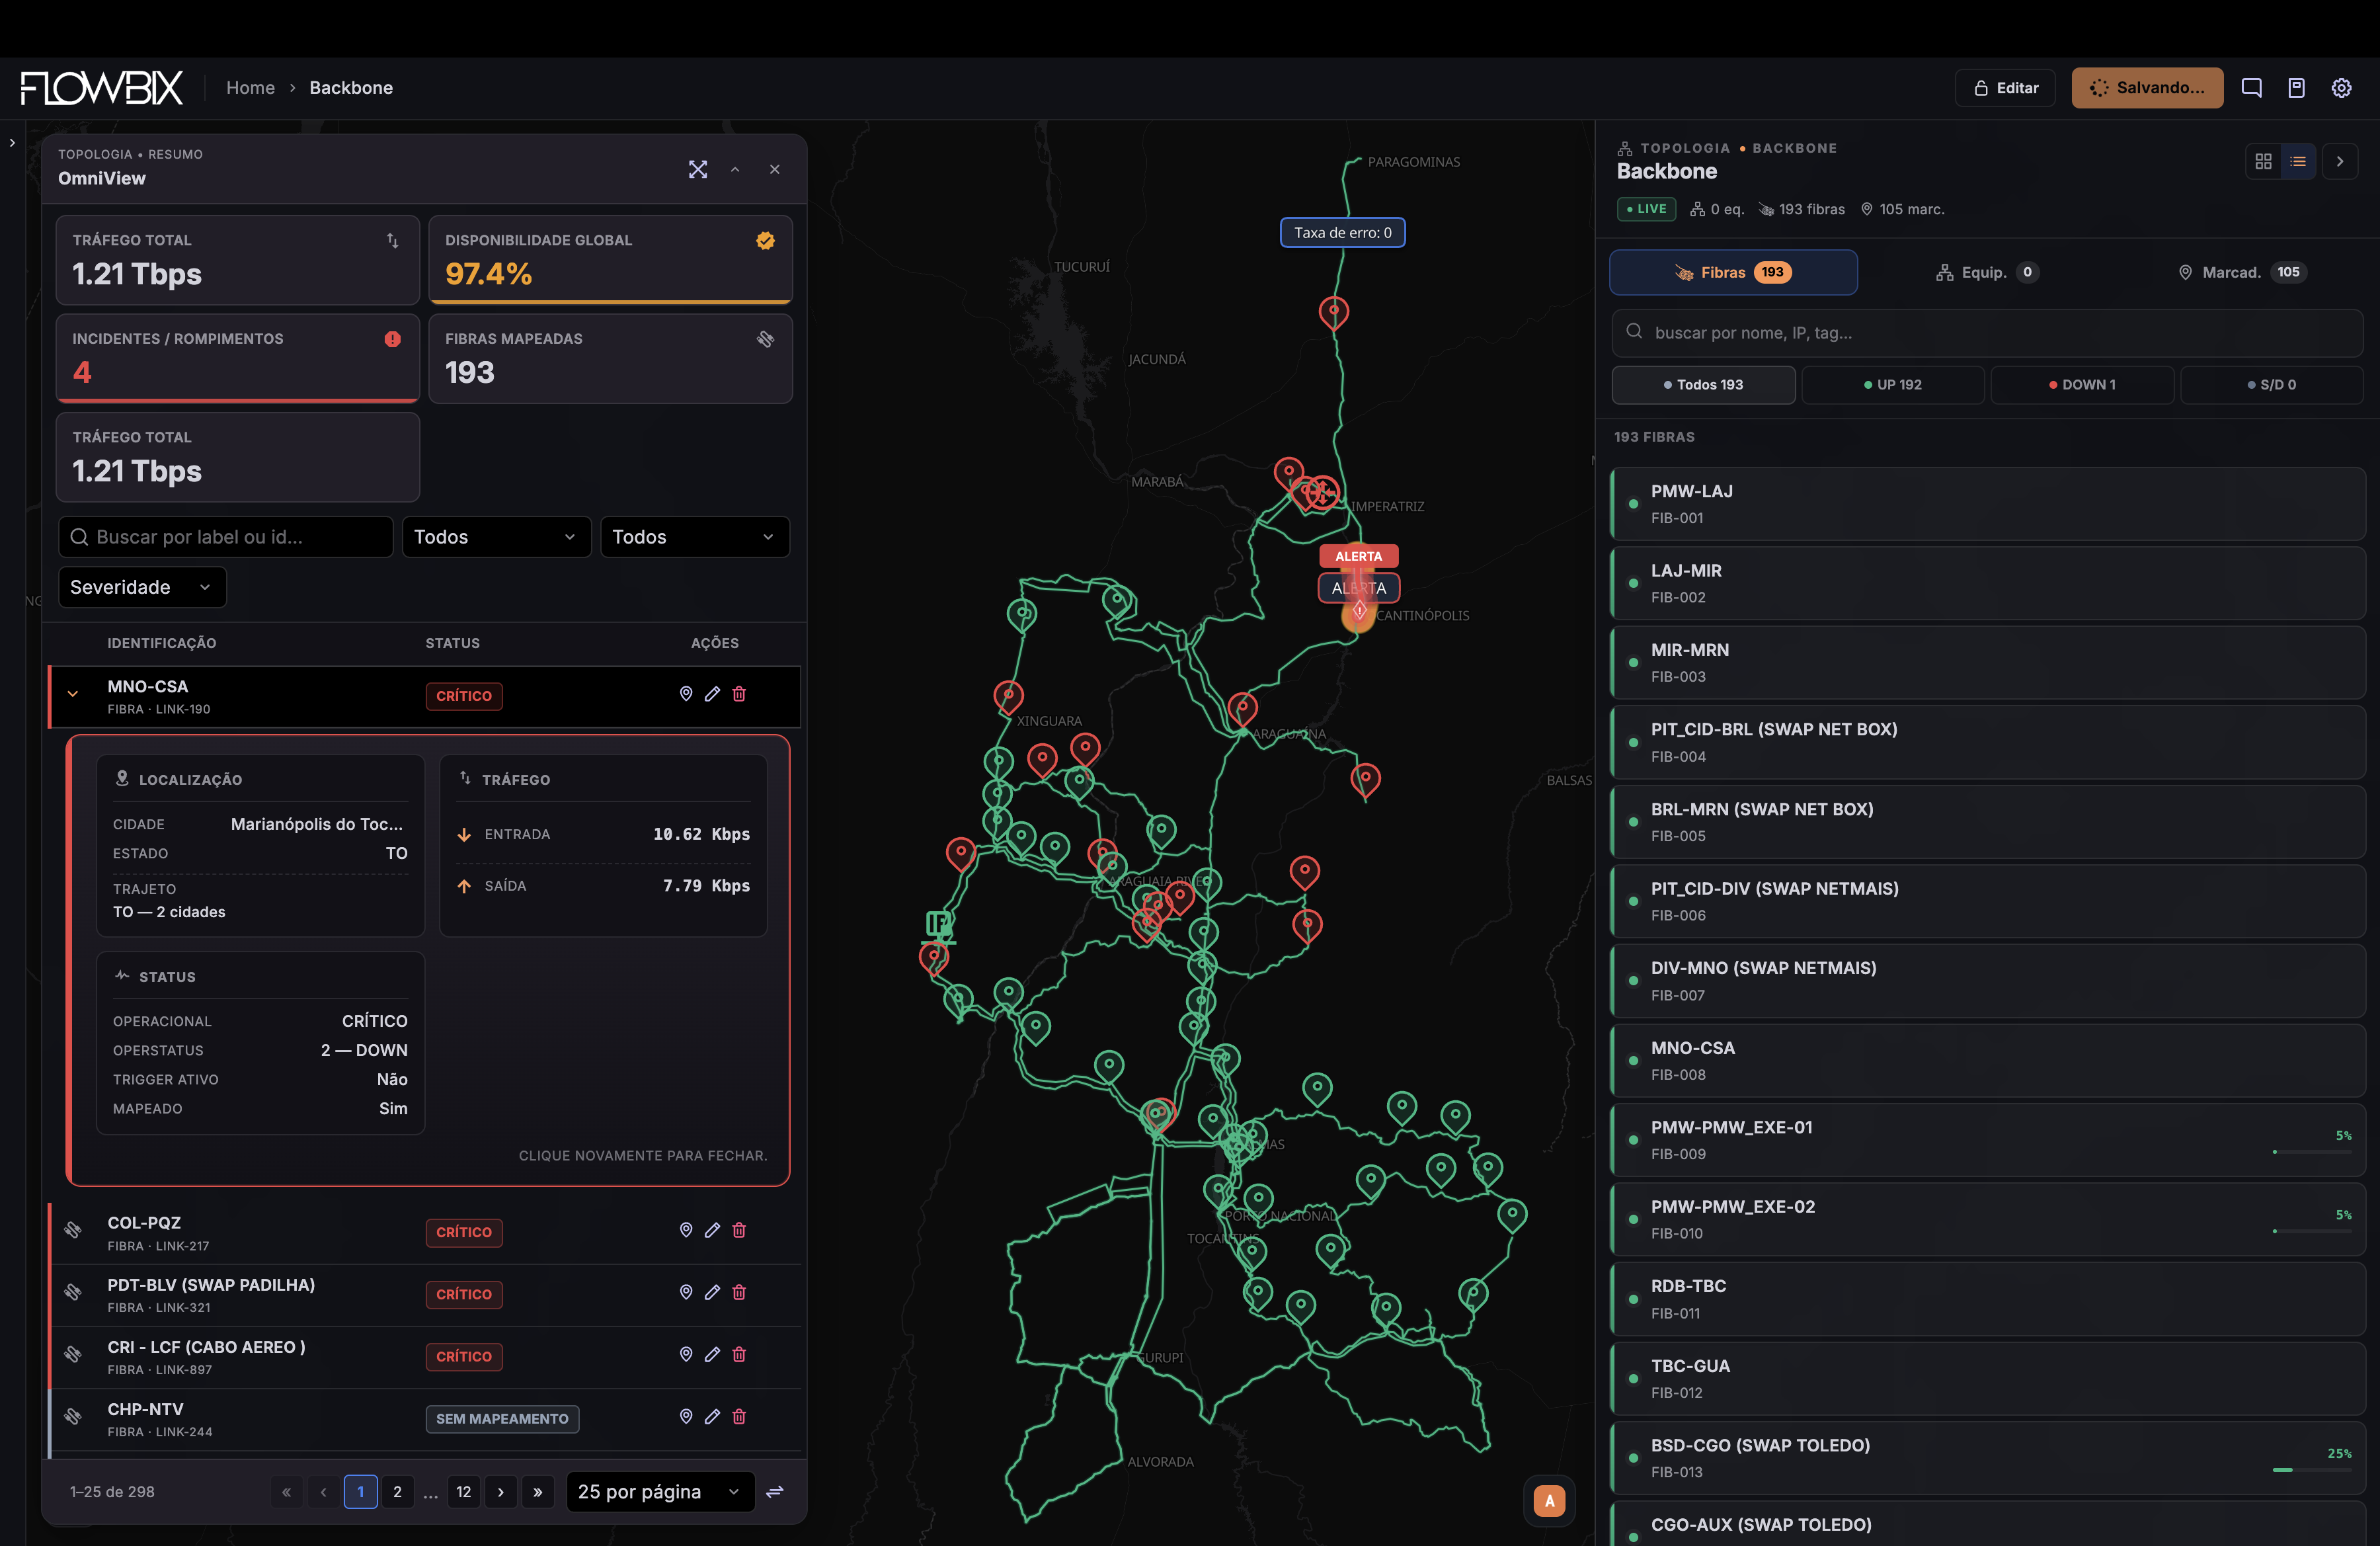Image resolution: width=2380 pixels, height=1546 pixels.
Task: Open the documentation book icon in header
Action: pos(2296,88)
